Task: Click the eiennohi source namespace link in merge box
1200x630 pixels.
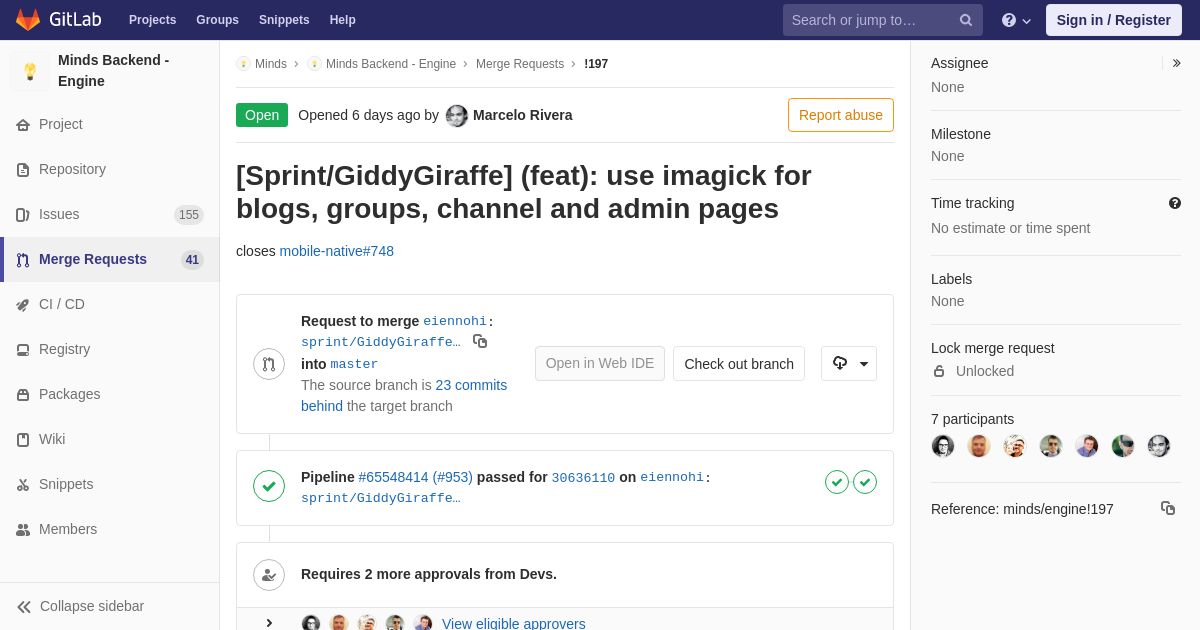Action: coord(455,322)
